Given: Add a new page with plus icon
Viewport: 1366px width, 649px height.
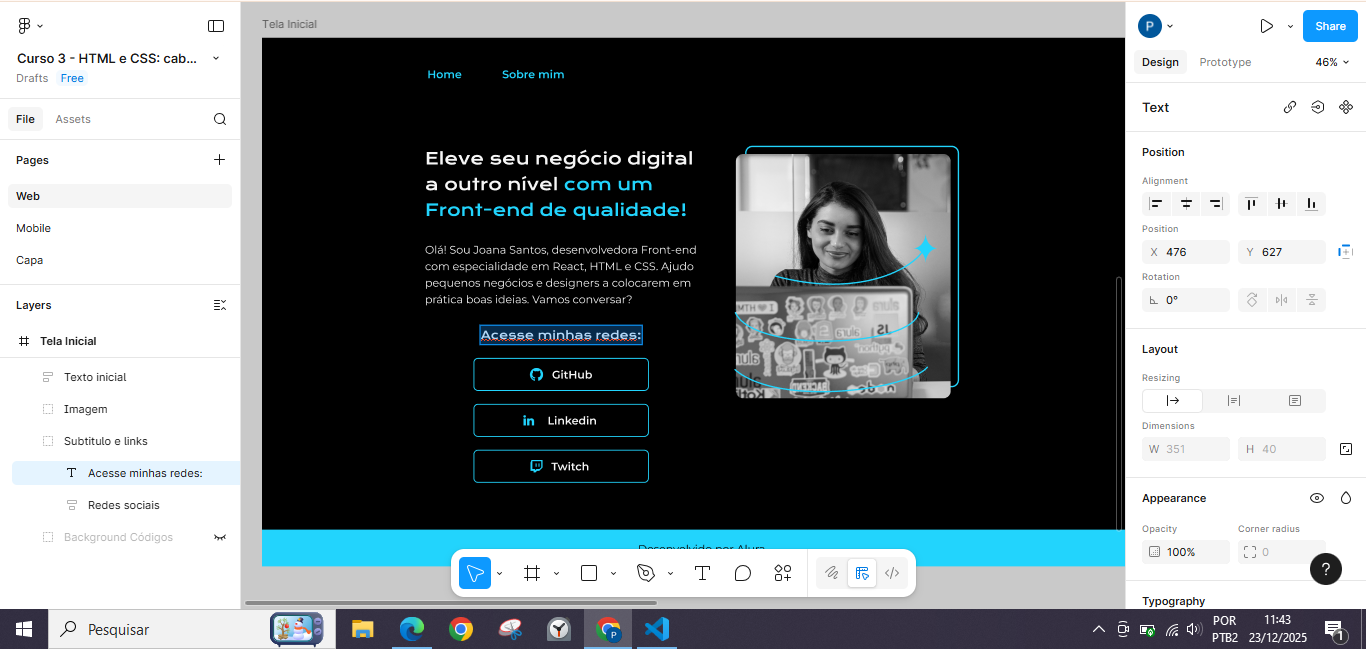Looking at the screenshot, I should pyautogui.click(x=220, y=160).
